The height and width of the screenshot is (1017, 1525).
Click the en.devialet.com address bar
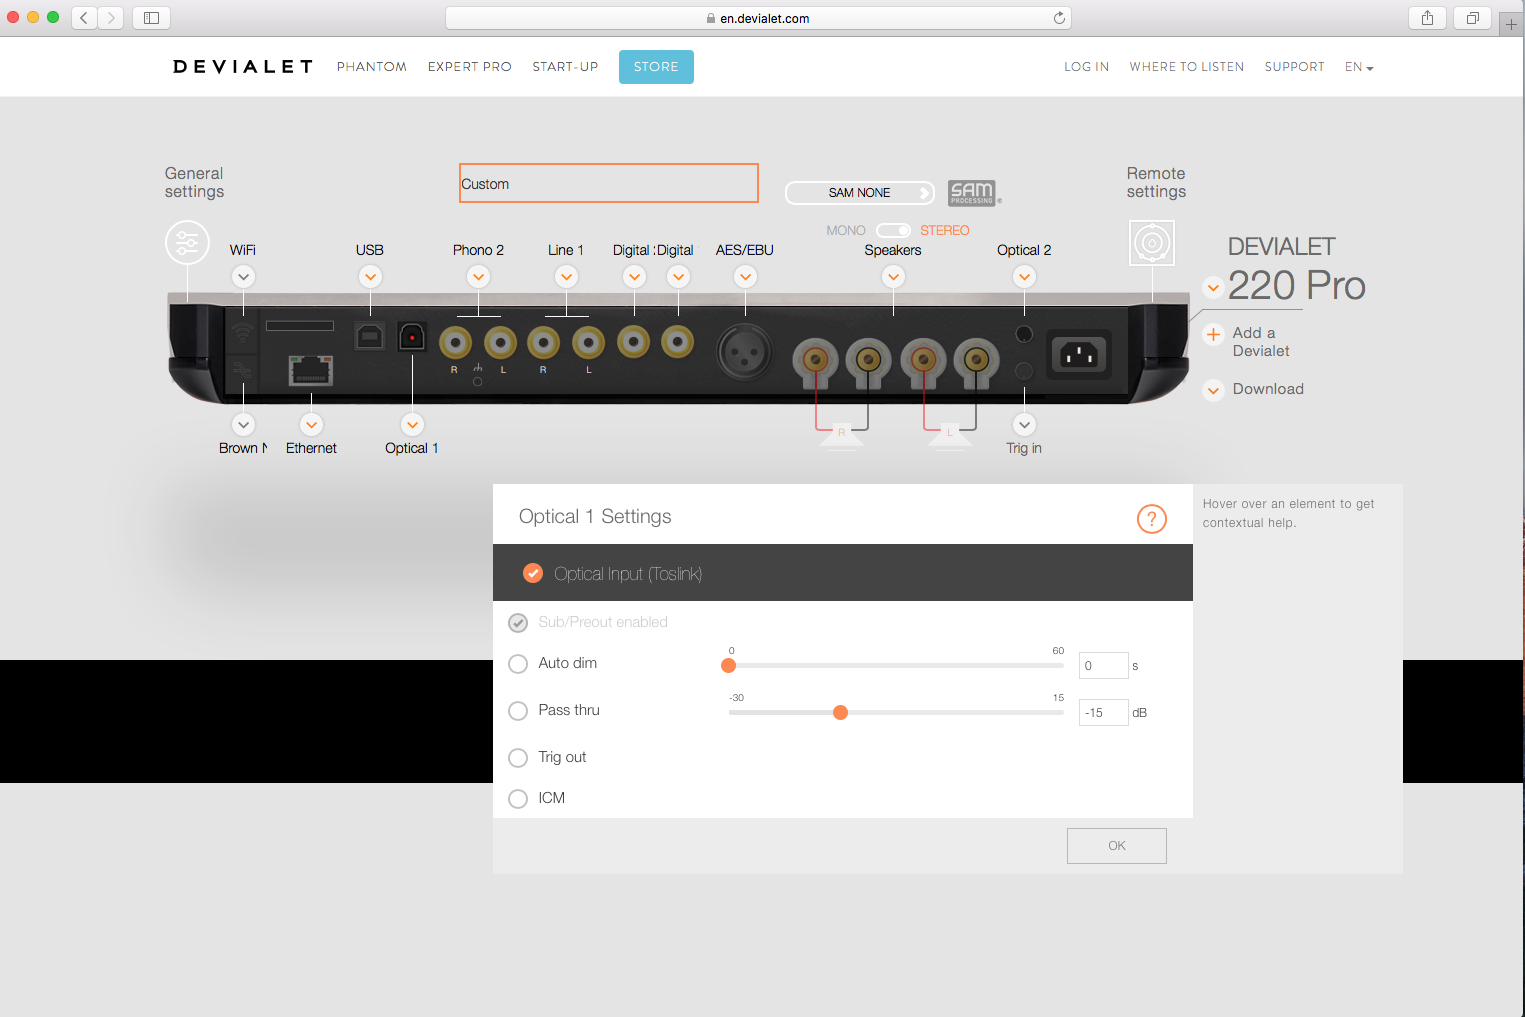758,18
